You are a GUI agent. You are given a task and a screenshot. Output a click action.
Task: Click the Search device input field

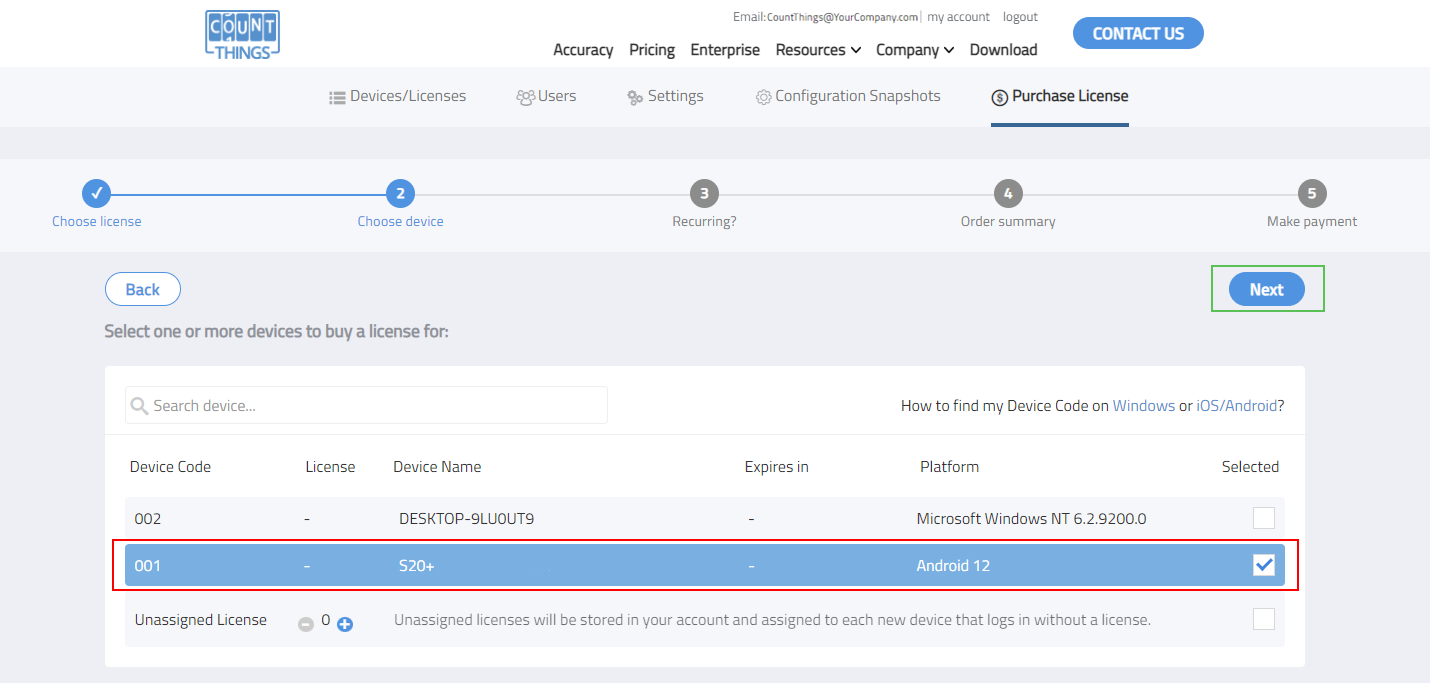coord(366,406)
